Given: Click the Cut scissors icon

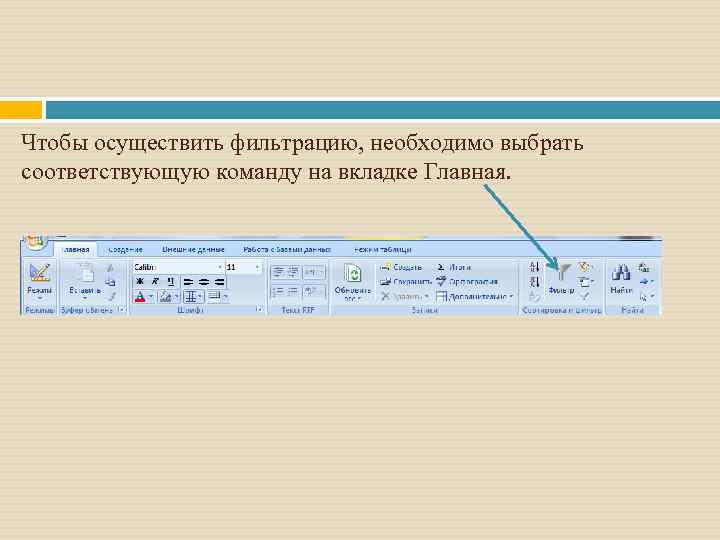Looking at the screenshot, I should coord(111,268).
